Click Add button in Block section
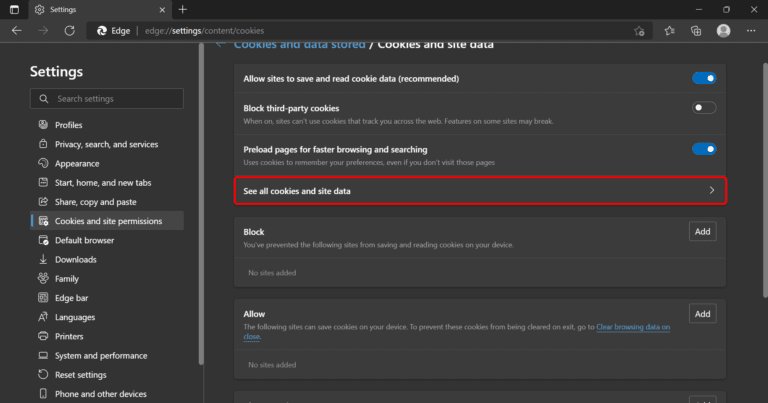The width and height of the screenshot is (768, 403). tap(703, 232)
